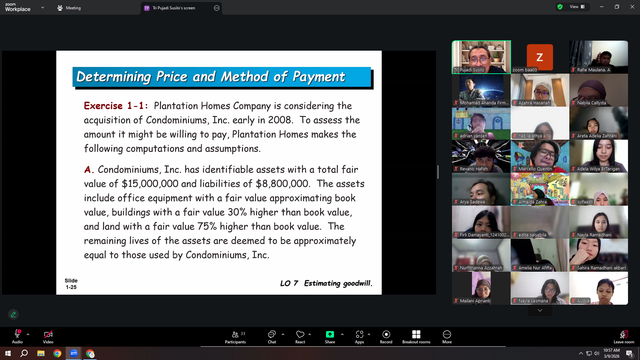Select Firli Damayanti video tile

[481, 222]
